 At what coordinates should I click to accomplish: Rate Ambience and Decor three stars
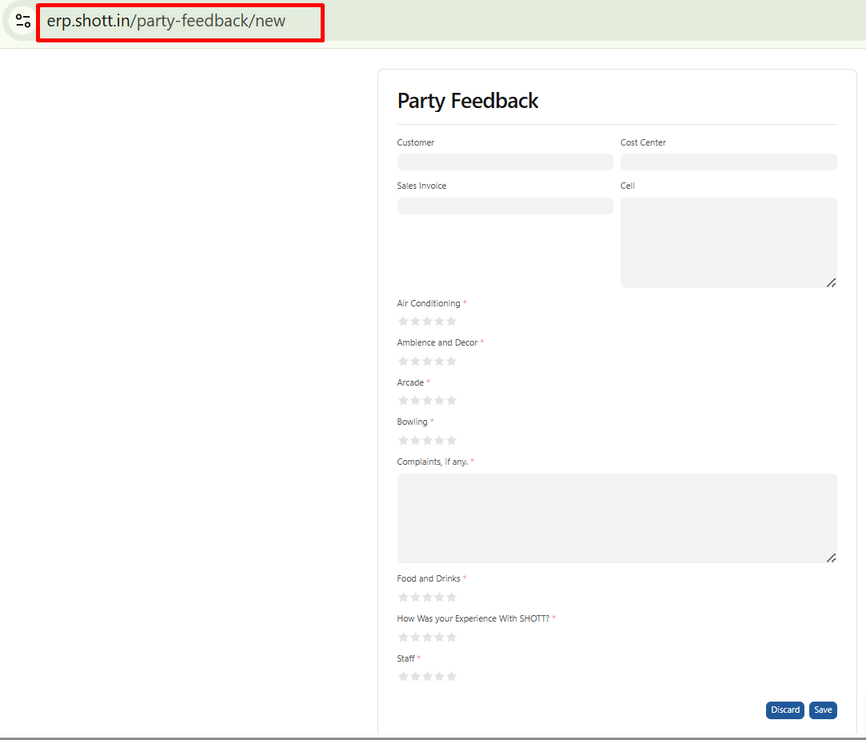[x=428, y=361]
